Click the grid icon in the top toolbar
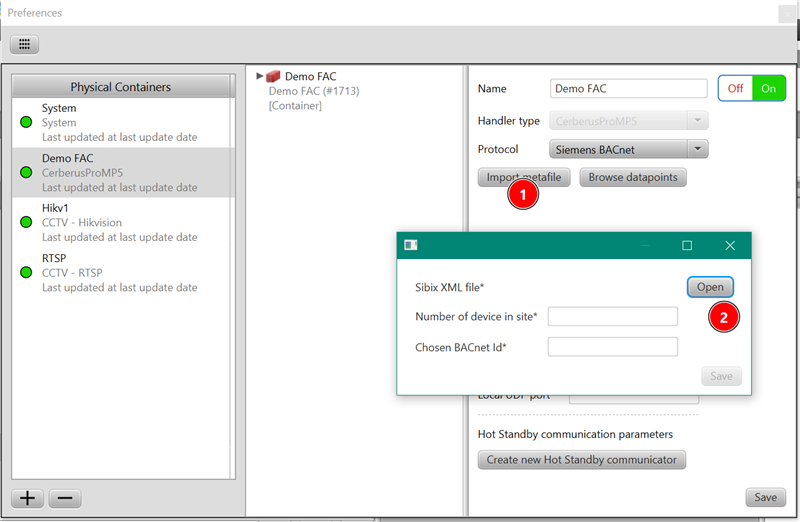Image resolution: width=800 pixels, height=522 pixels. tap(24, 44)
